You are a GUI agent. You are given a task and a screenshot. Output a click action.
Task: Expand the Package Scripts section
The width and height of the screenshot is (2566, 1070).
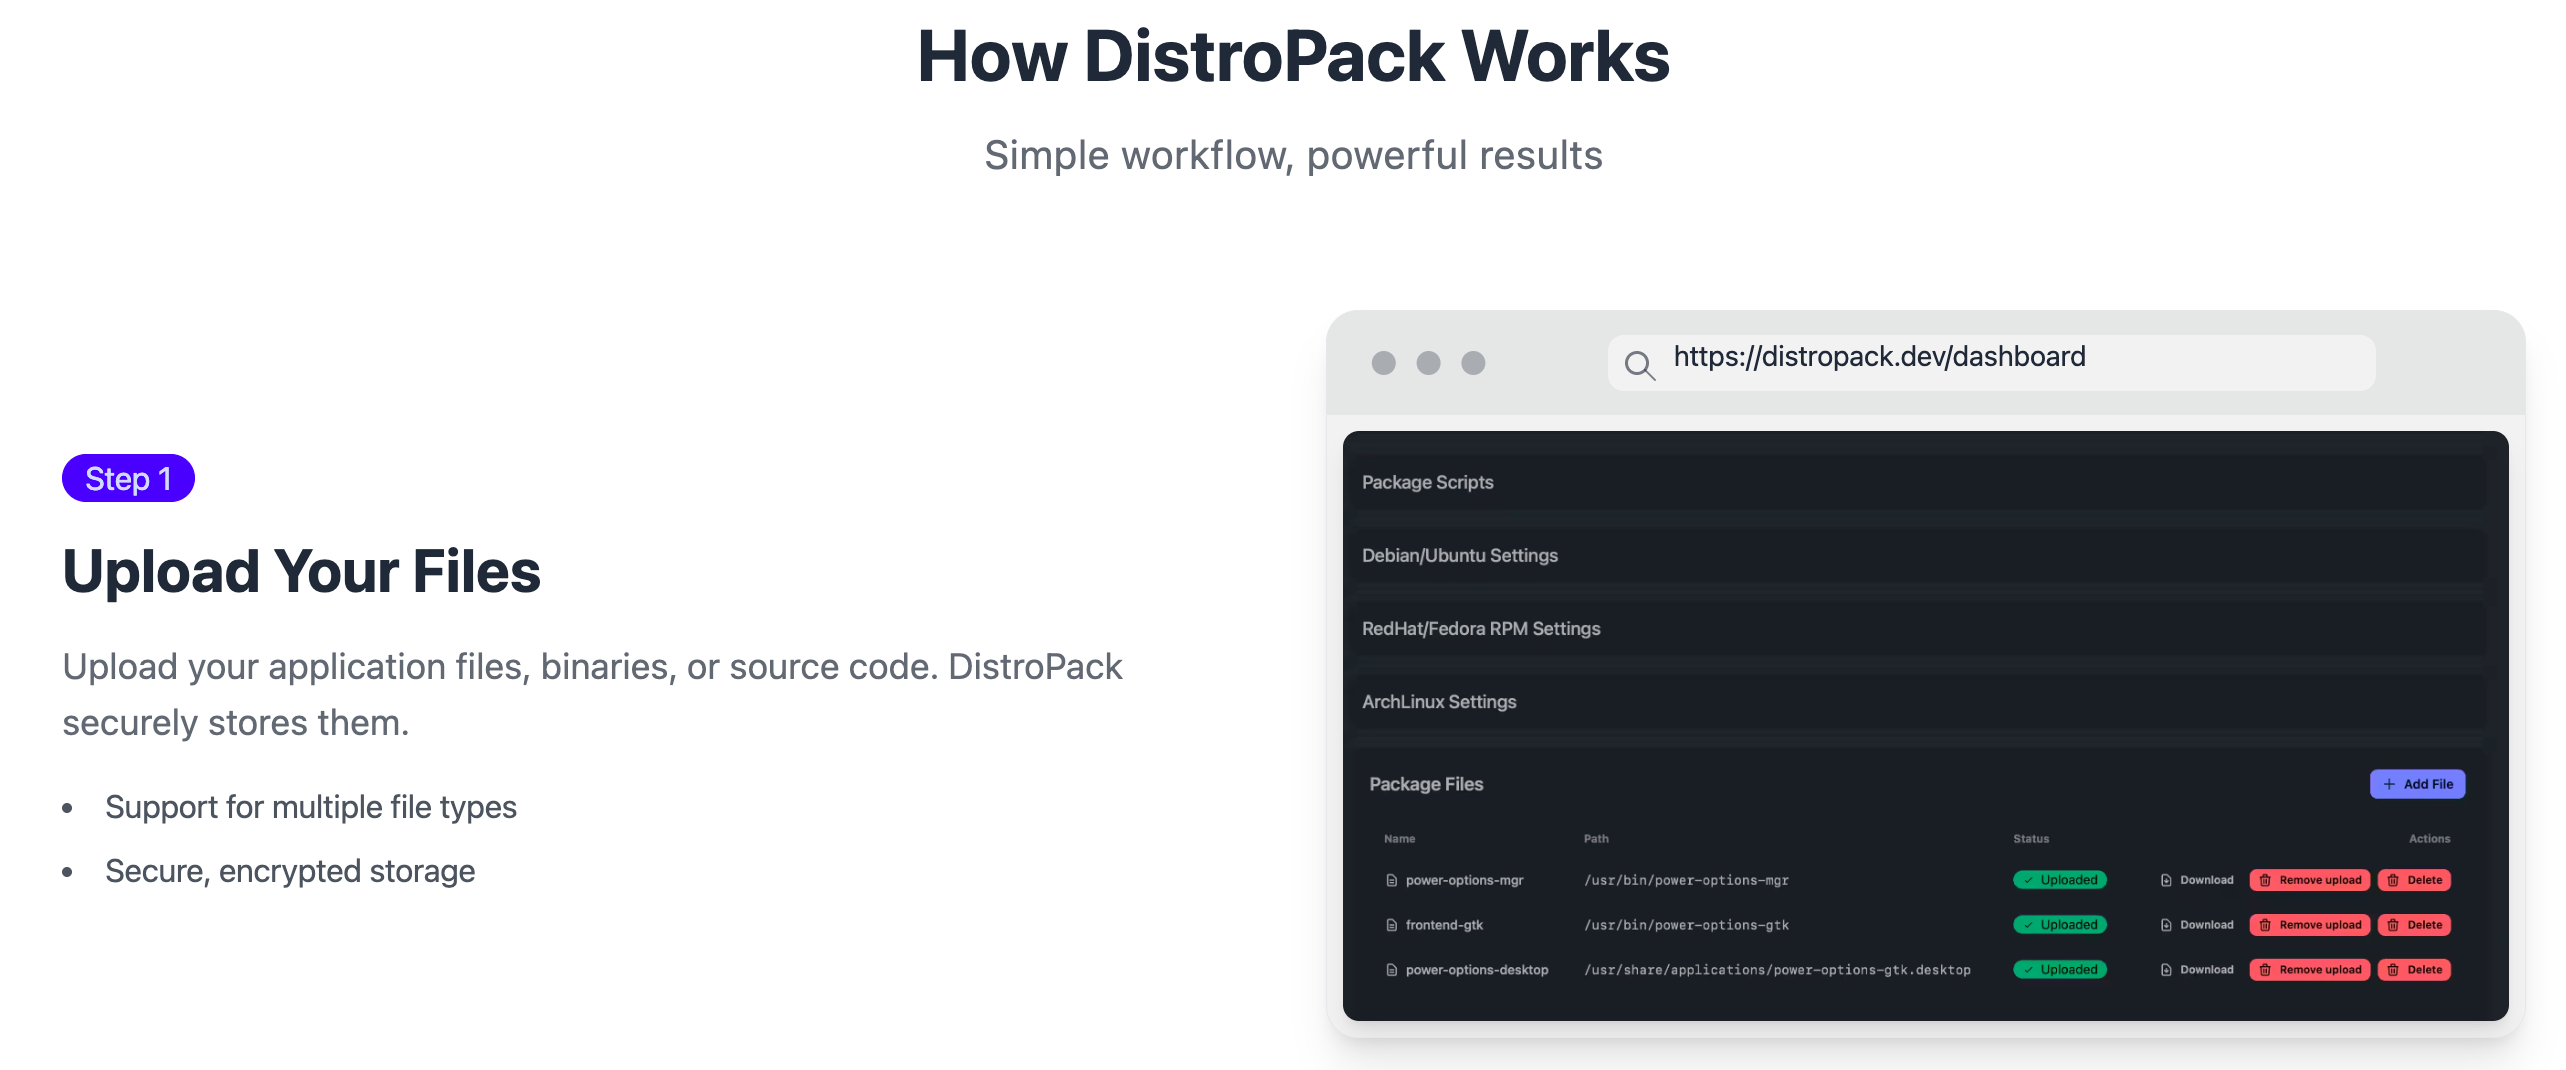point(1427,482)
